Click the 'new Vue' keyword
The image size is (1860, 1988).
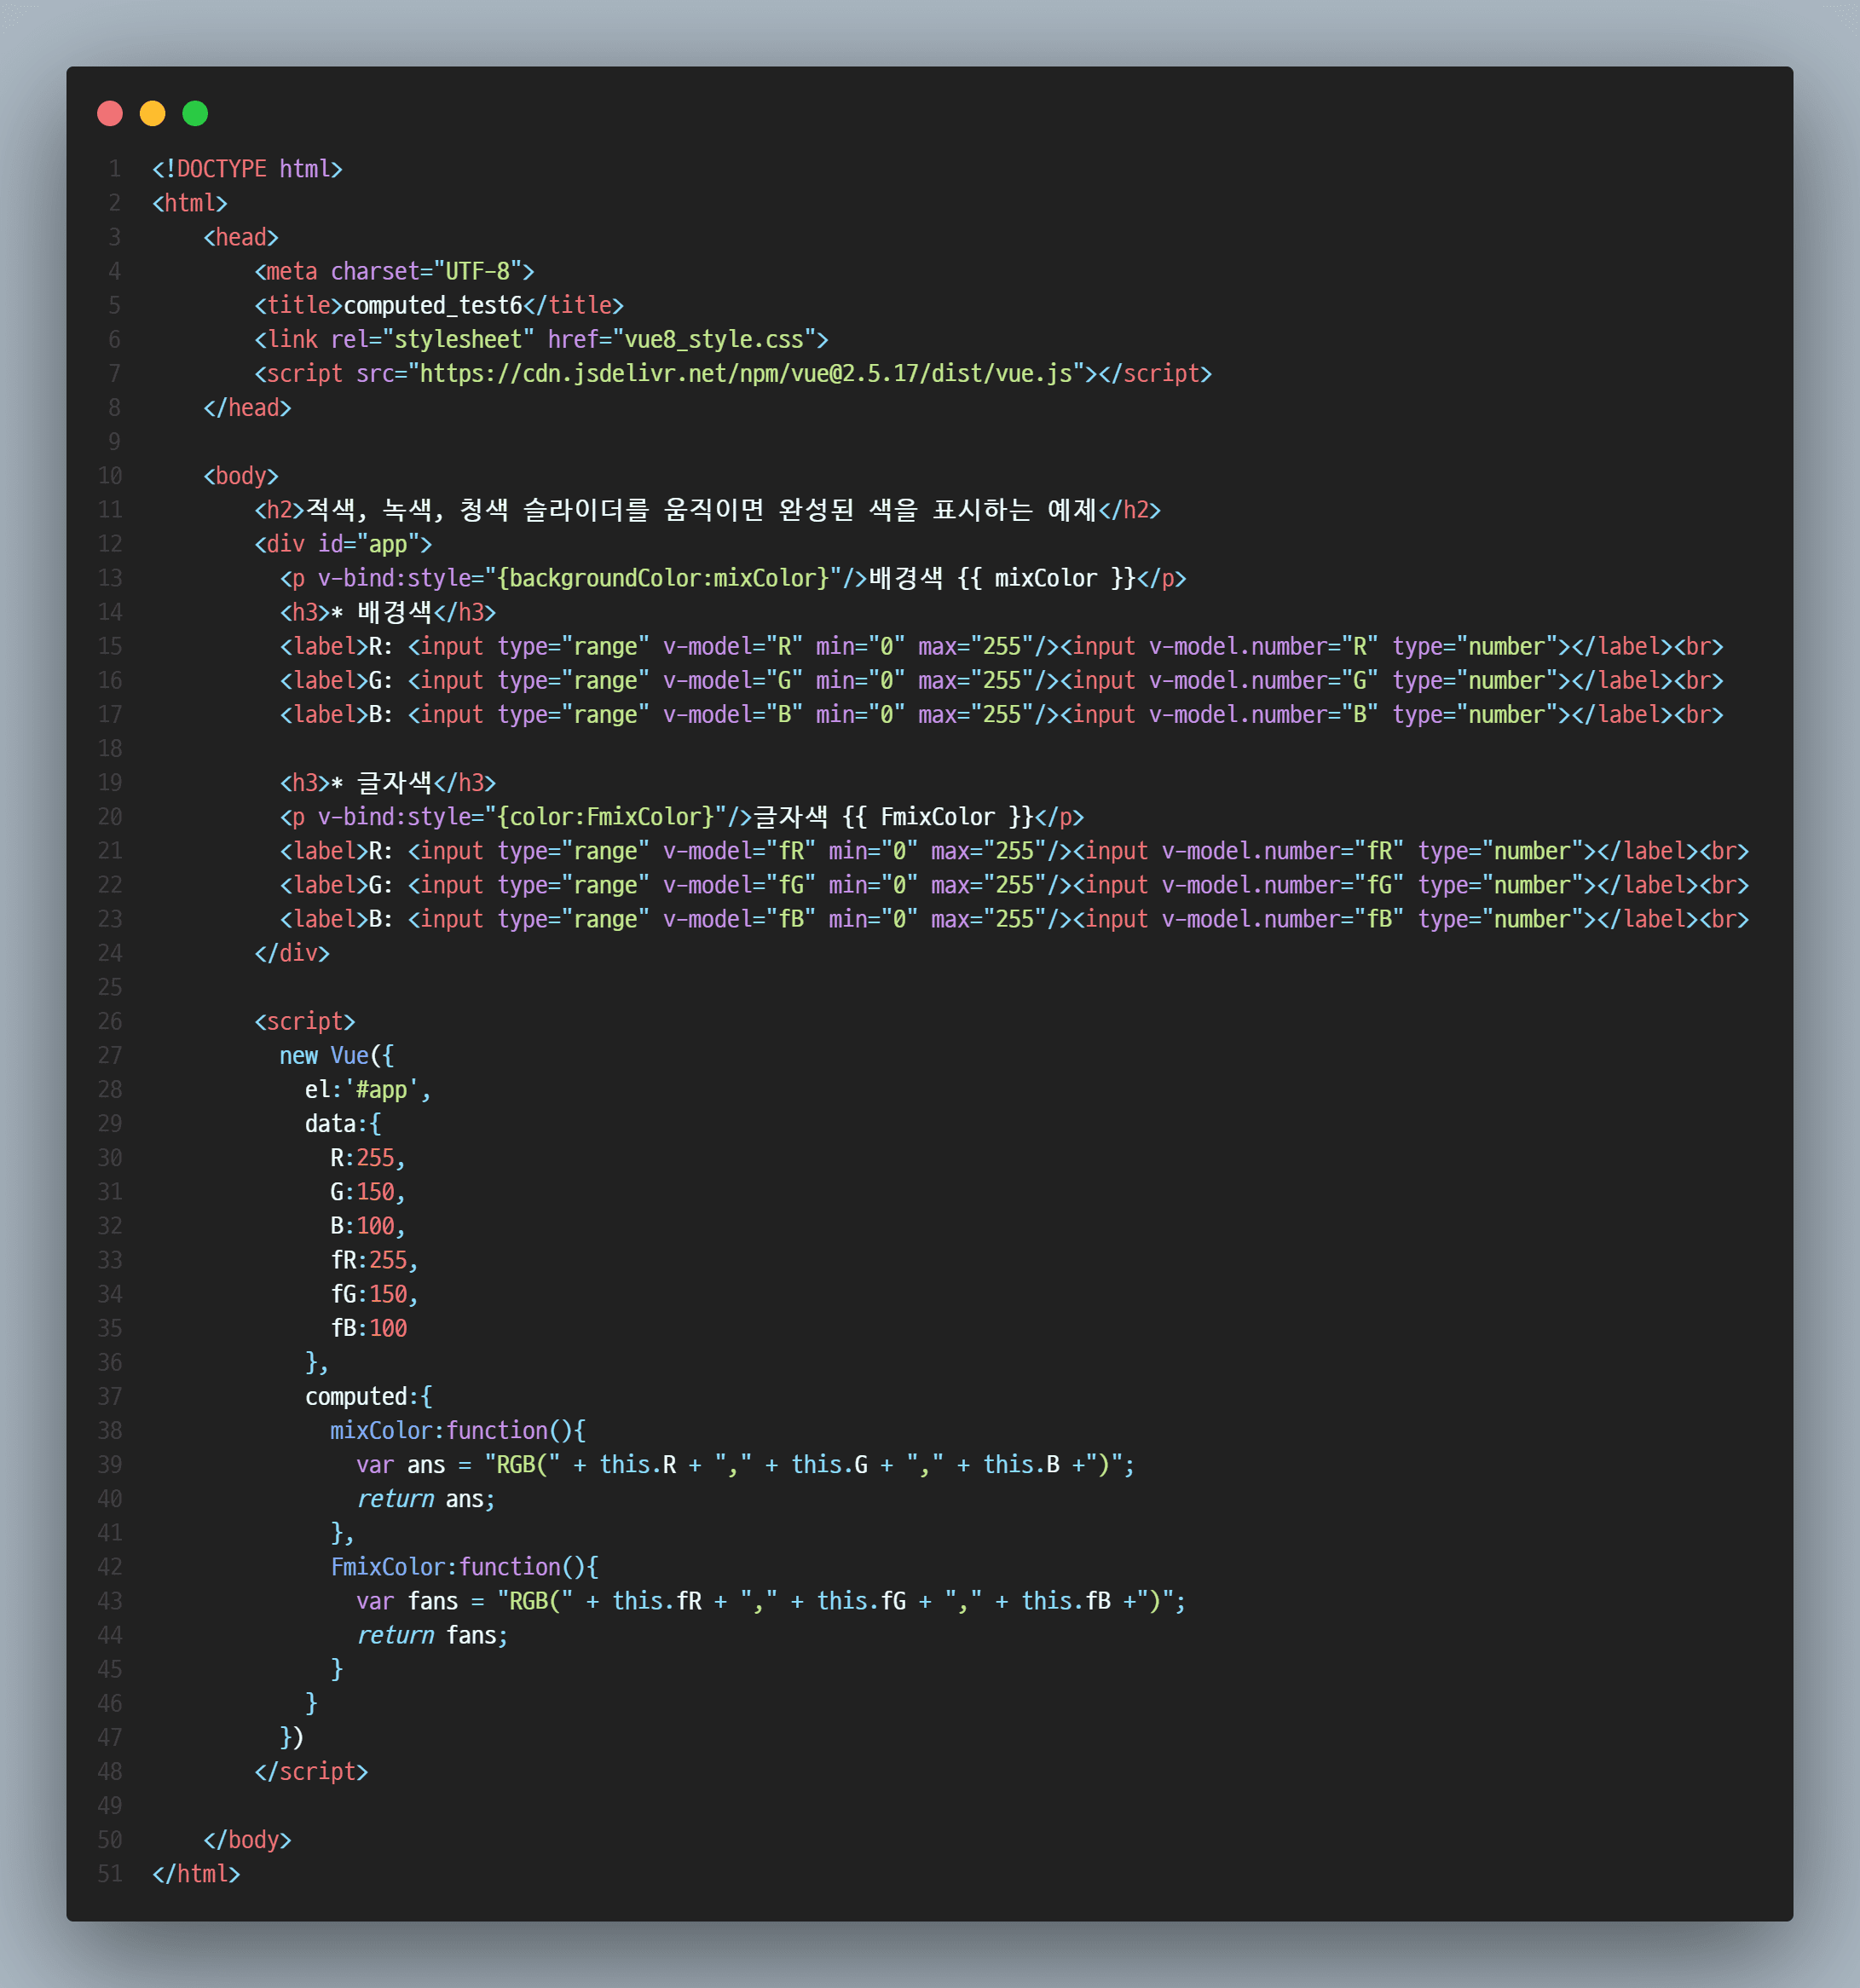pyautogui.click(x=324, y=1056)
